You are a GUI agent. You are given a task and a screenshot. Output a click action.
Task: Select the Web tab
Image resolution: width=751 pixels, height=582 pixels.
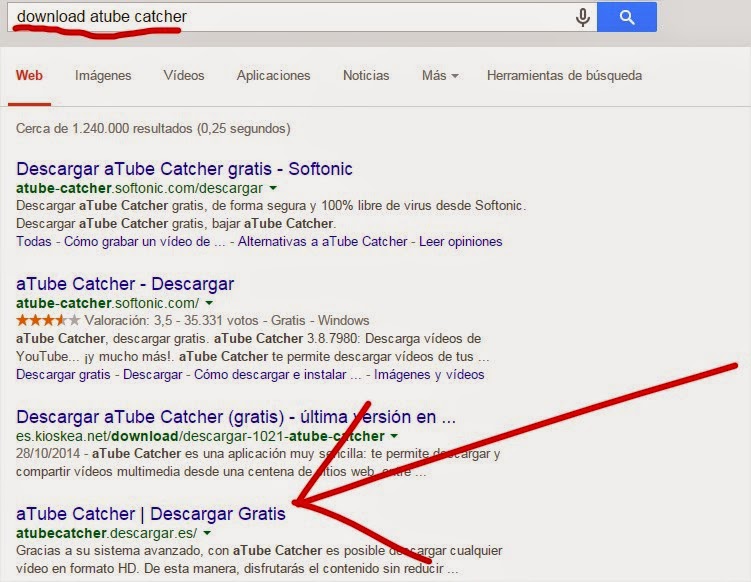tap(29, 75)
